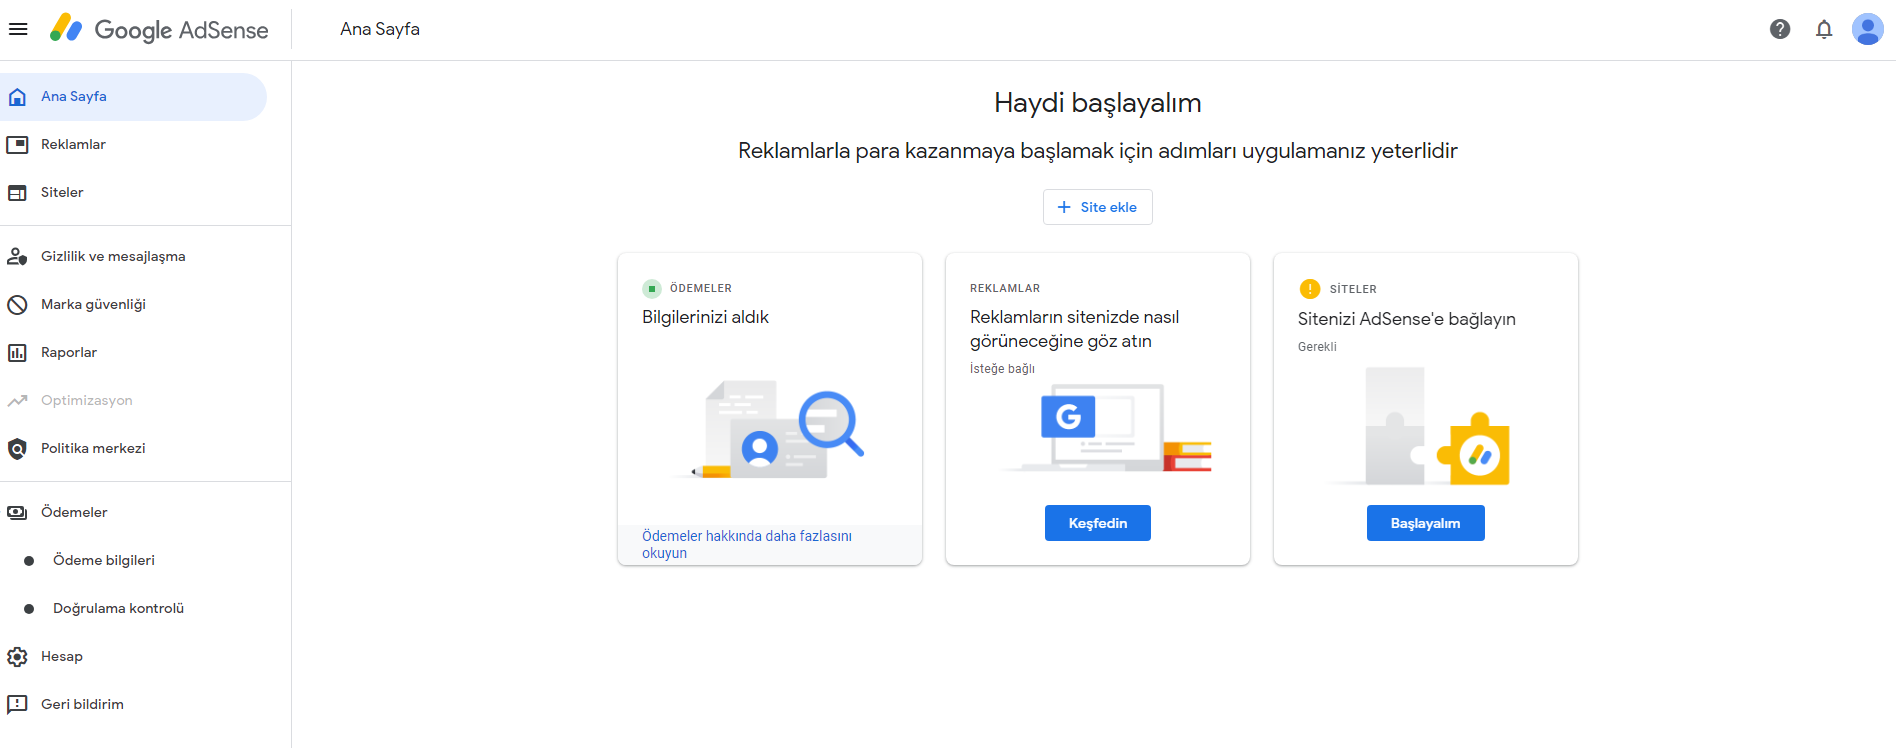Click the Ana Sayfa page title in header

click(380, 29)
